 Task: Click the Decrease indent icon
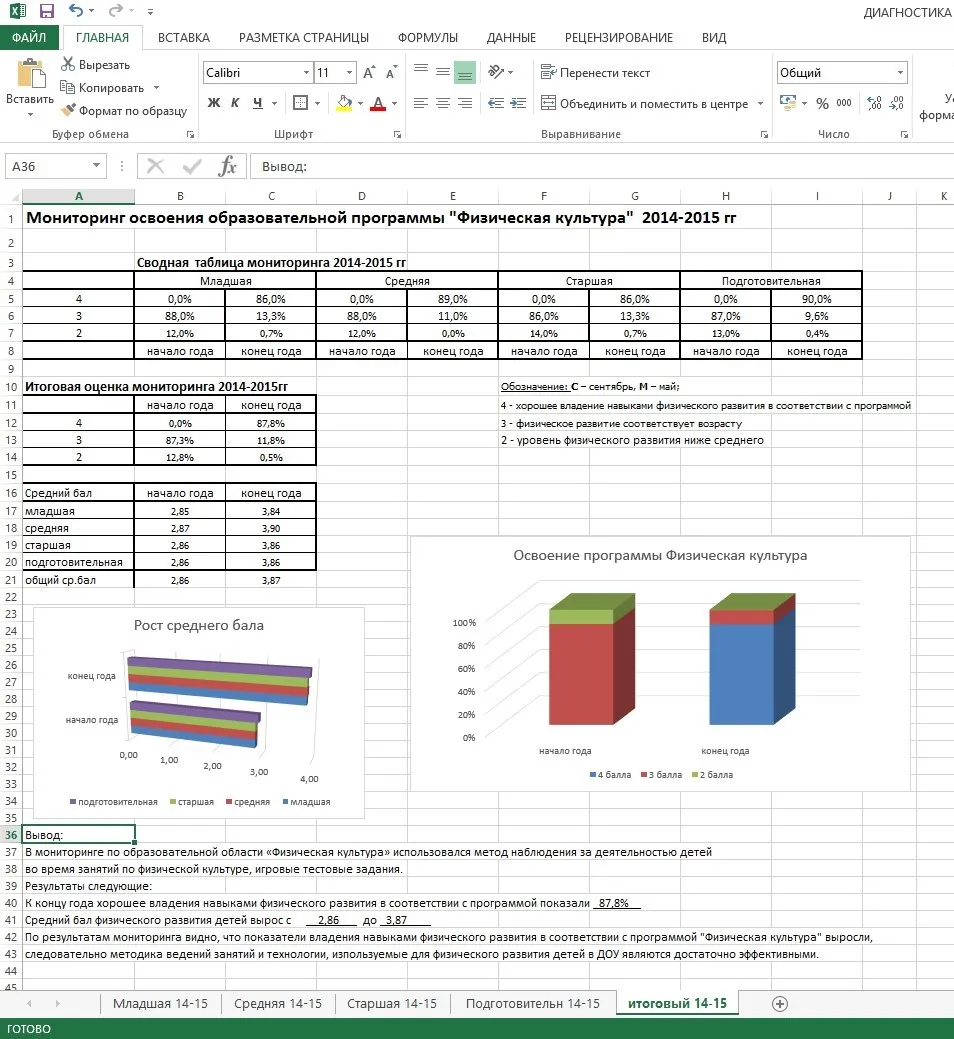tap(496, 103)
